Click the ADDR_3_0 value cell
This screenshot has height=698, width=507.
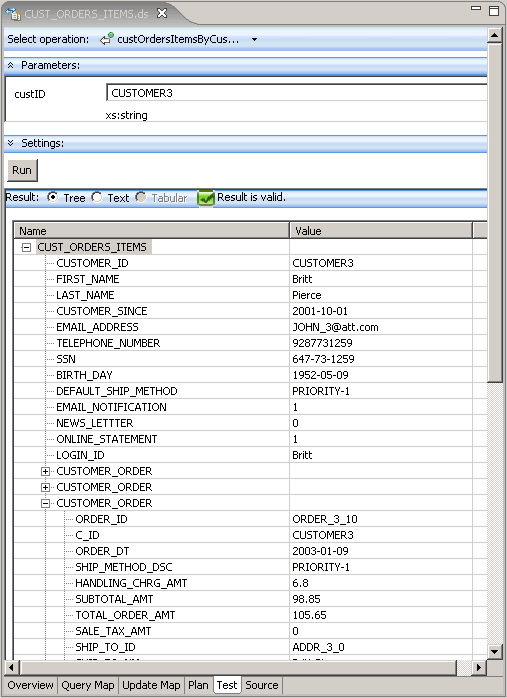pos(381,647)
